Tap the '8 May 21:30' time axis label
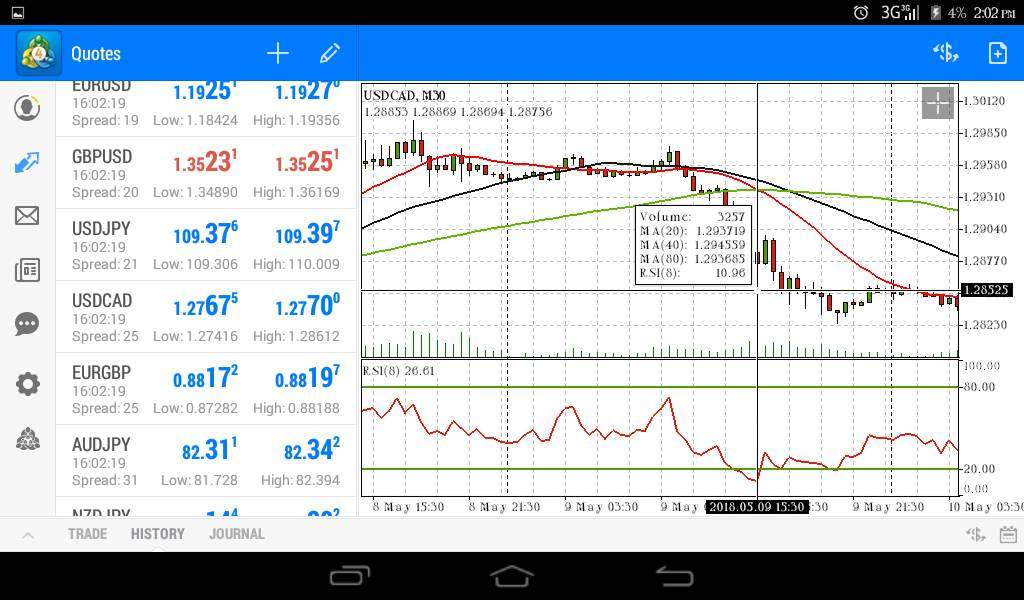 pos(504,507)
